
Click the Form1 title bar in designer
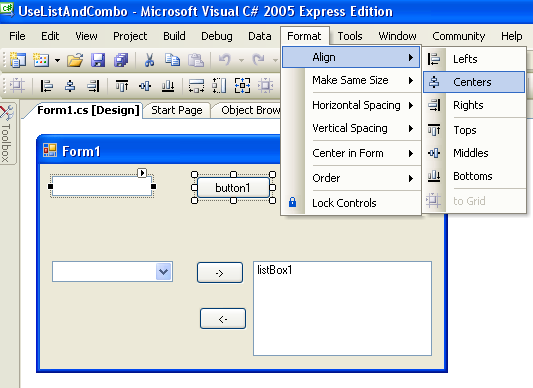point(158,151)
